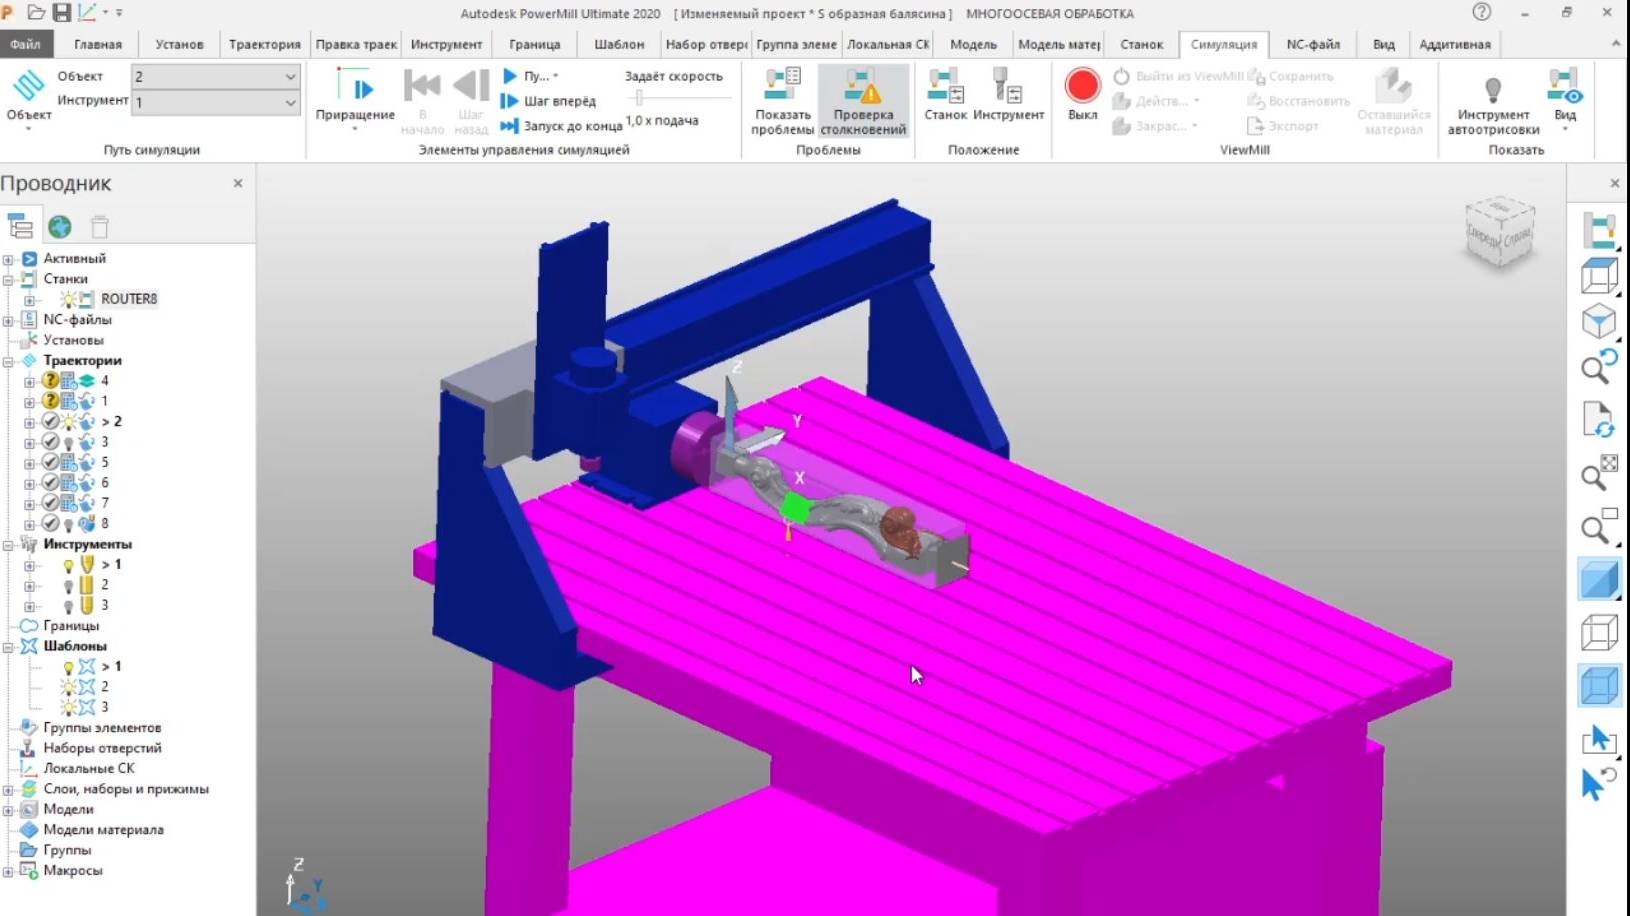Click the explorer recycle bin icon
The height and width of the screenshot is (916, 1630).
pos(100,226)
